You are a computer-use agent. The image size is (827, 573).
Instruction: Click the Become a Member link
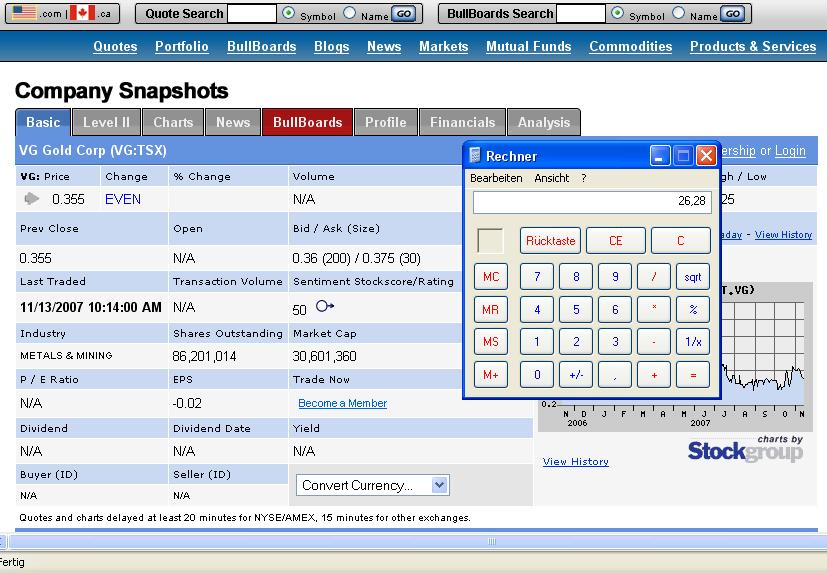coord(342,403)
